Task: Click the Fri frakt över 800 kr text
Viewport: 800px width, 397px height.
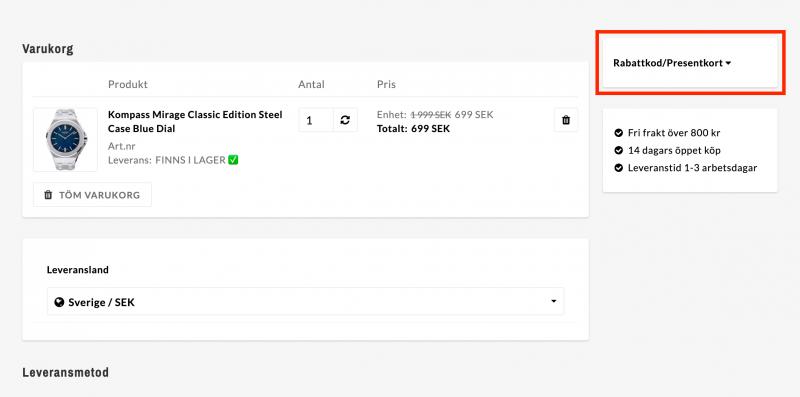Action: pos(674,133)
